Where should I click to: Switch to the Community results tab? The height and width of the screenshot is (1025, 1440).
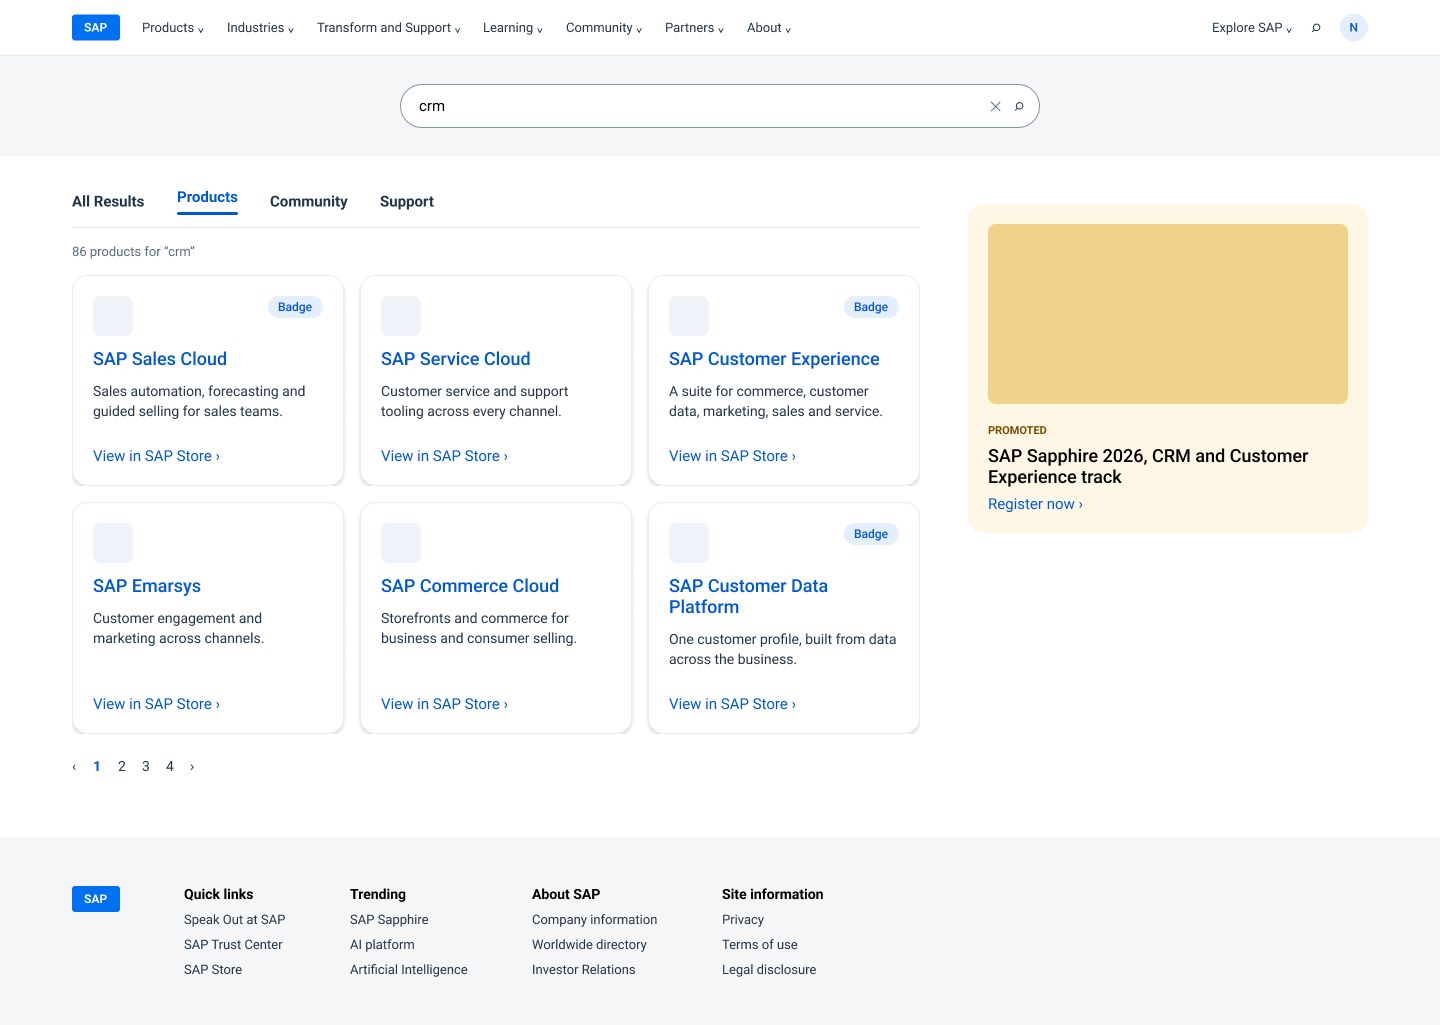pyautogui.click(x=309, y=202)
